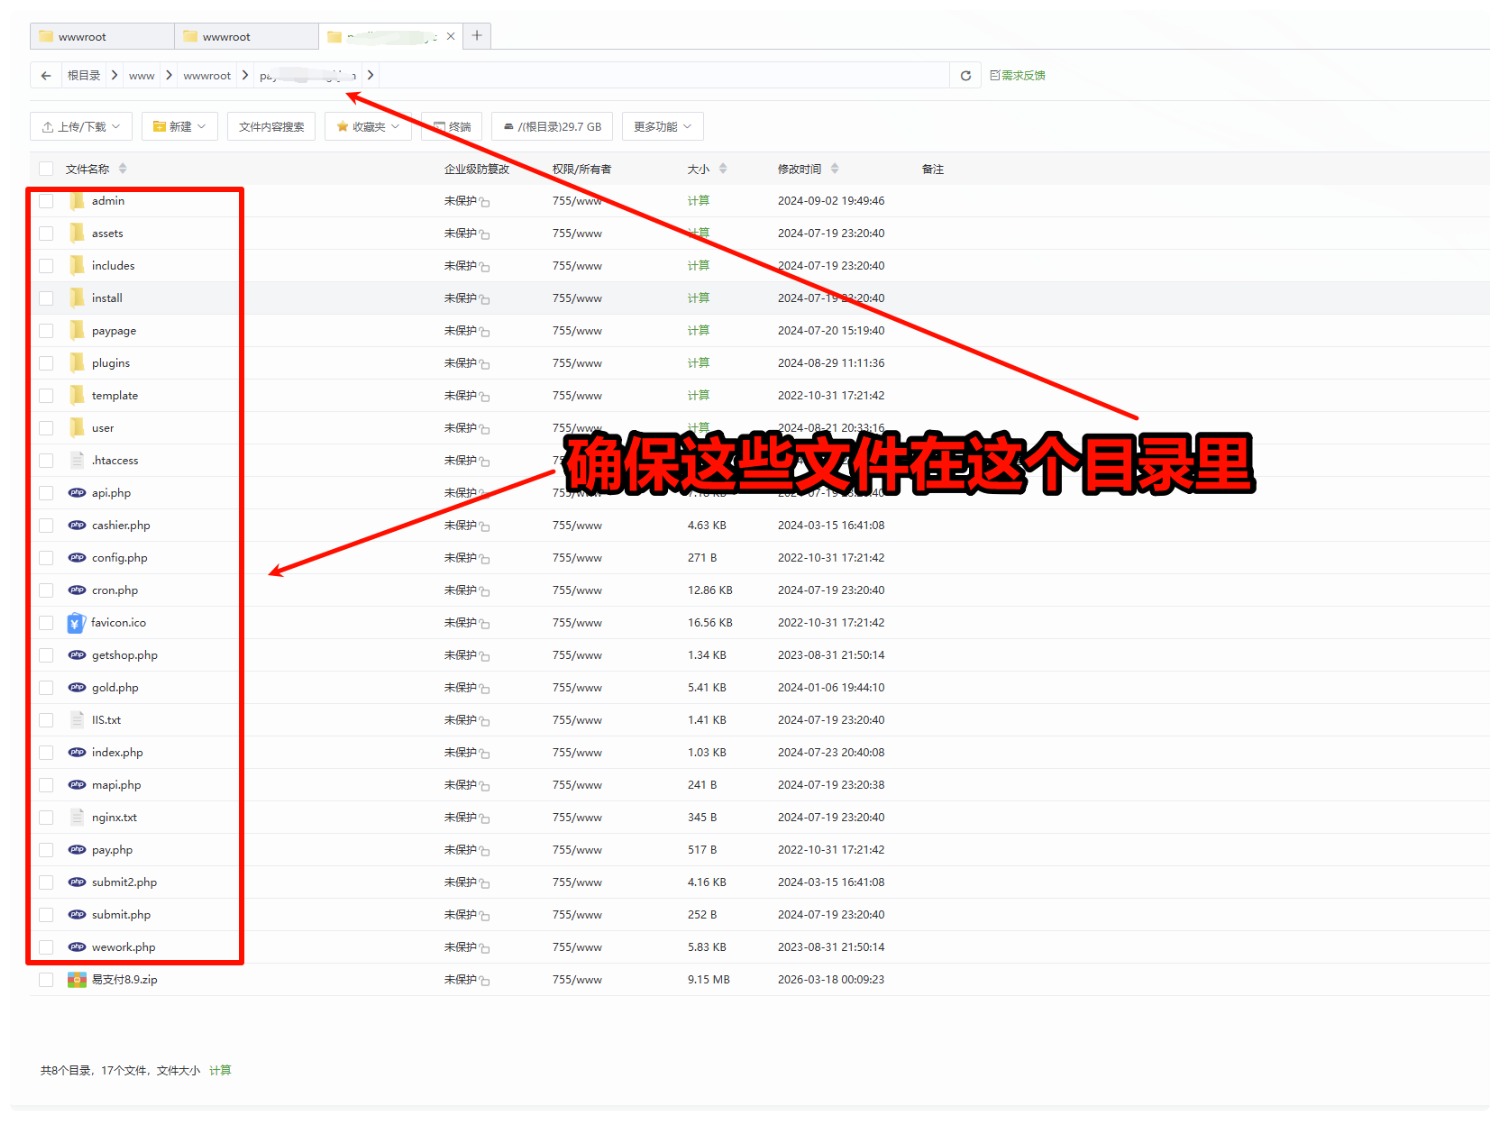Screen dimensions: 1504x1122
Task: Switch to the first wwwroot tab
Action: click(x=101, y=37)
